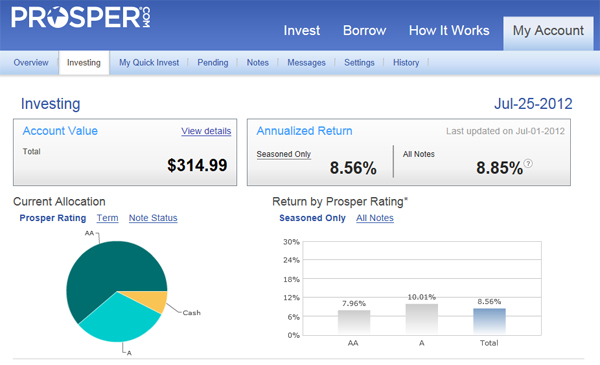Click the Investing page title

point(51,104)
